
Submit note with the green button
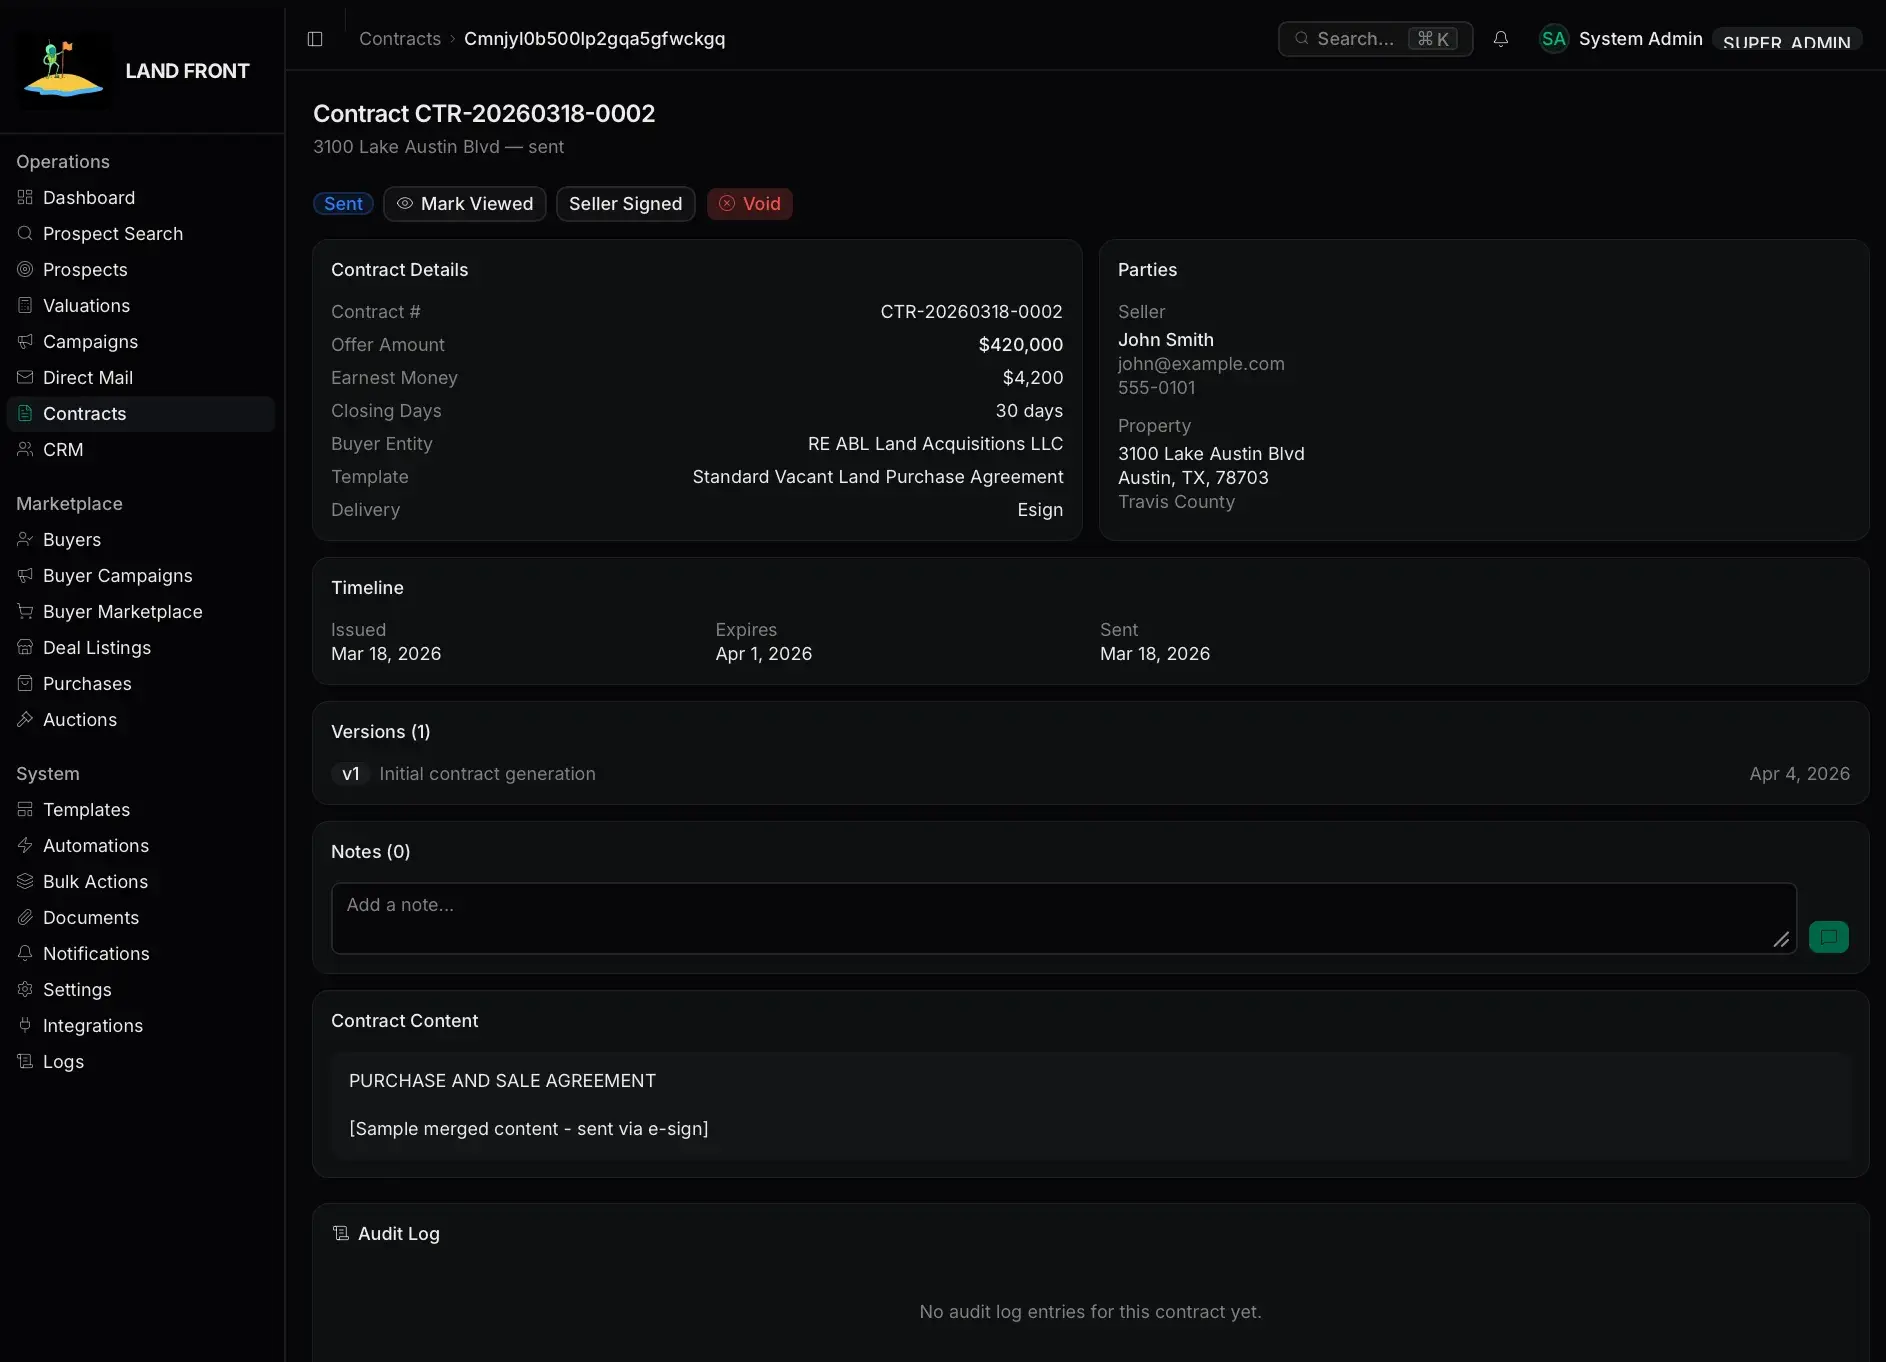coord(1829,937)
